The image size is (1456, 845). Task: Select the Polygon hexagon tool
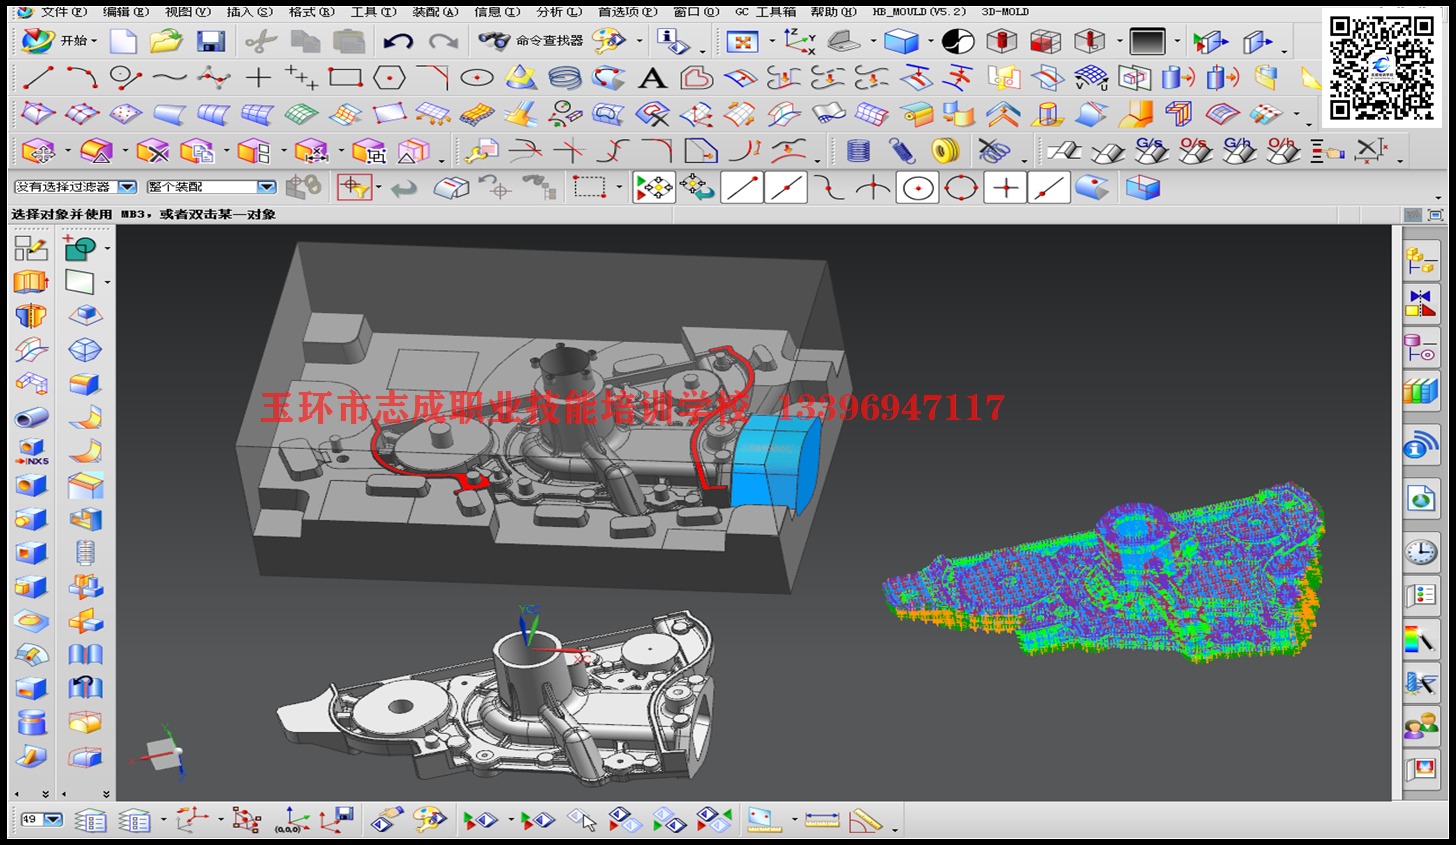click(389, 77)
